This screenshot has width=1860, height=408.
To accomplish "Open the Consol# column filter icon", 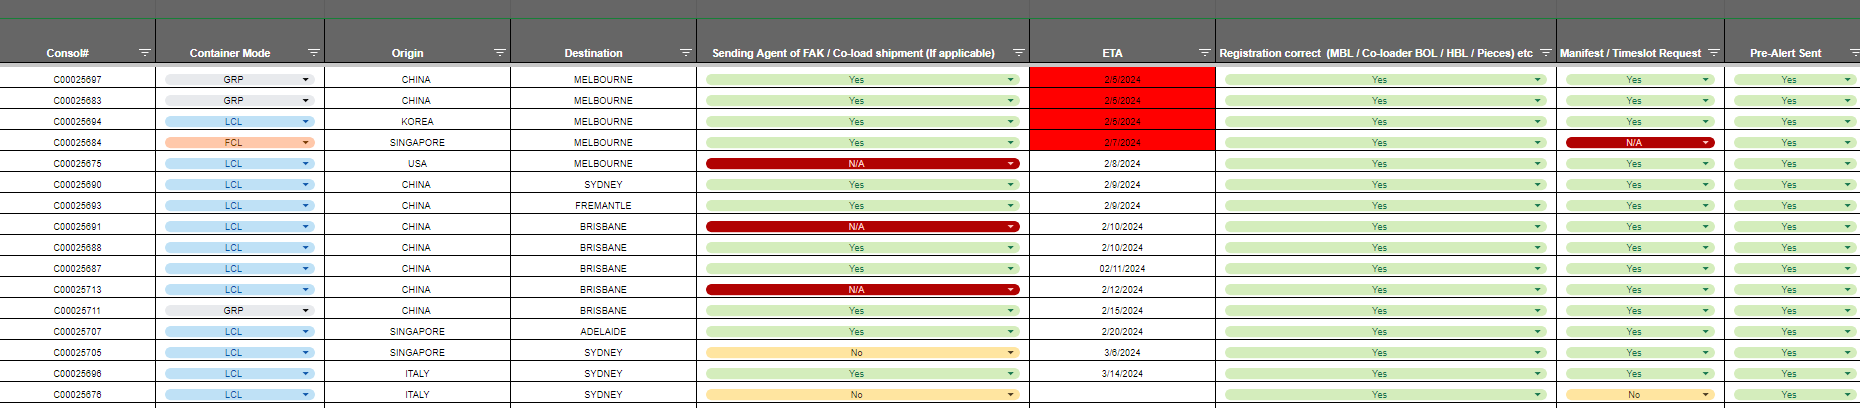I will (145, 52).
